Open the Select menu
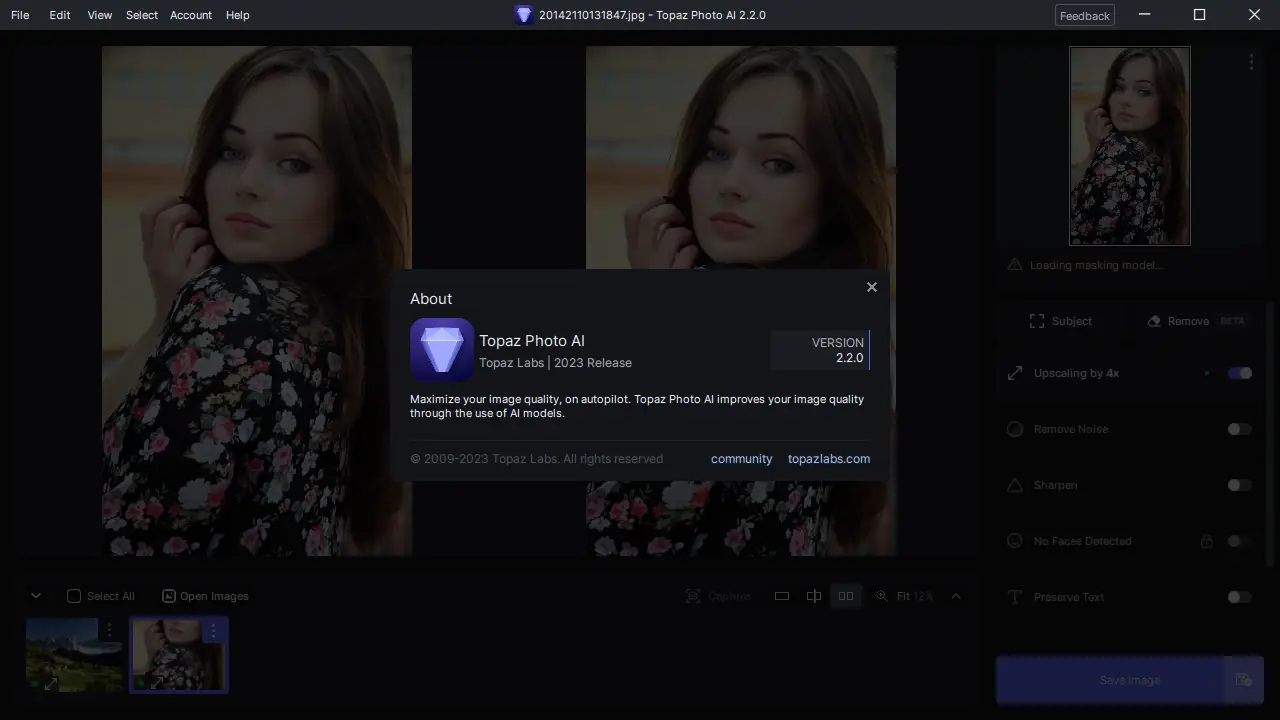 pyautogui.click(x=142, y=15)
